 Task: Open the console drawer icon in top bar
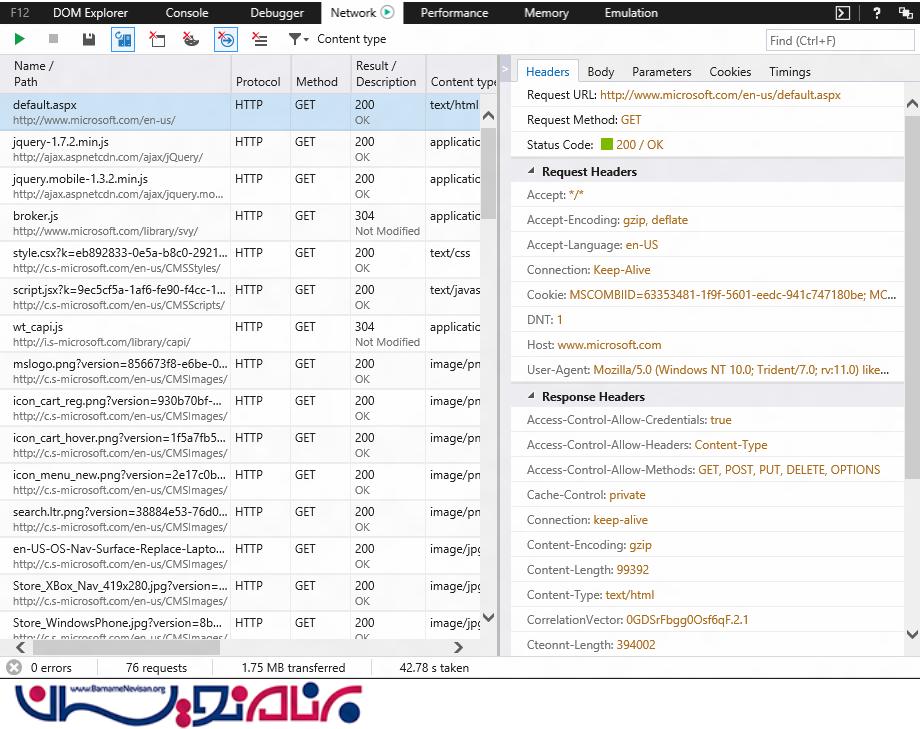point(843,13)
